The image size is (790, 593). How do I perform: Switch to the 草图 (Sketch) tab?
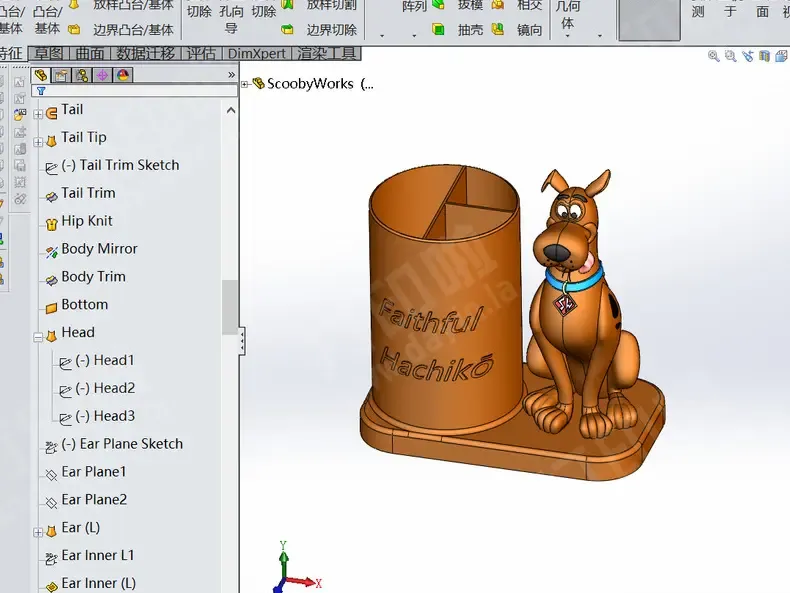(49, 53)
